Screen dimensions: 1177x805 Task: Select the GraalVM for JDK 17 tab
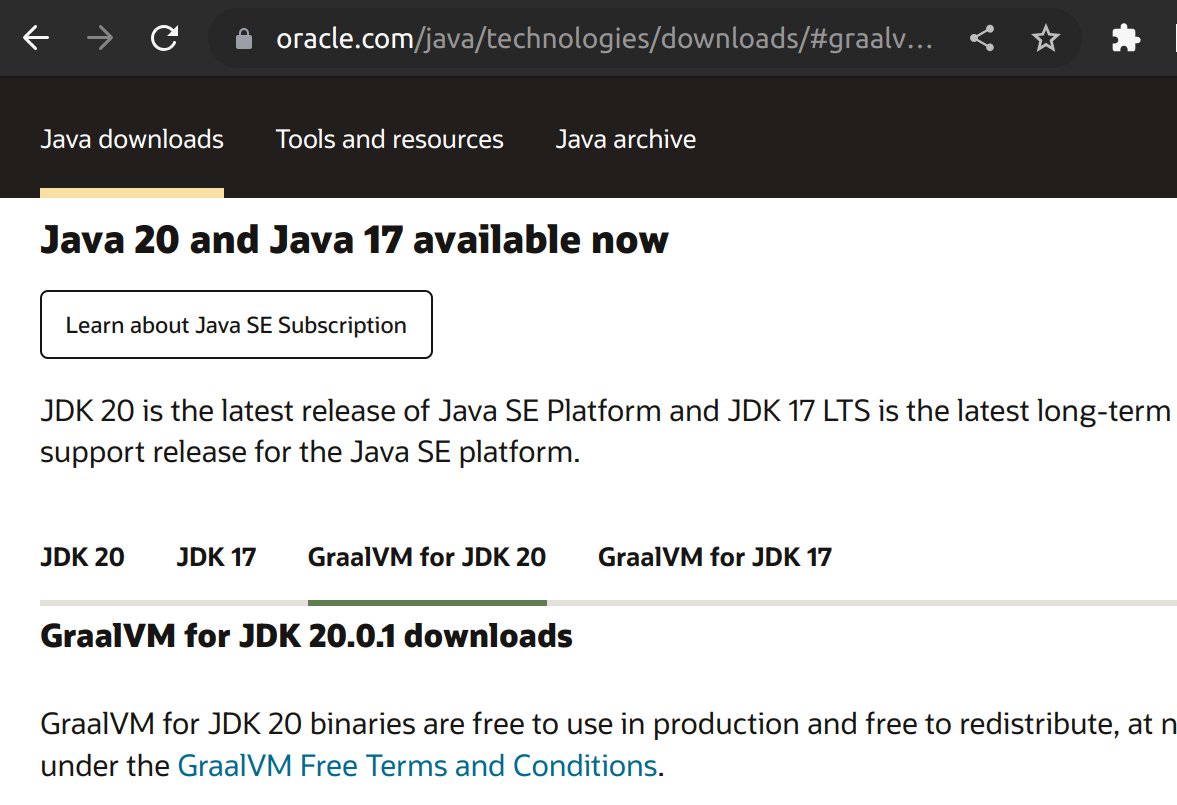715,557
